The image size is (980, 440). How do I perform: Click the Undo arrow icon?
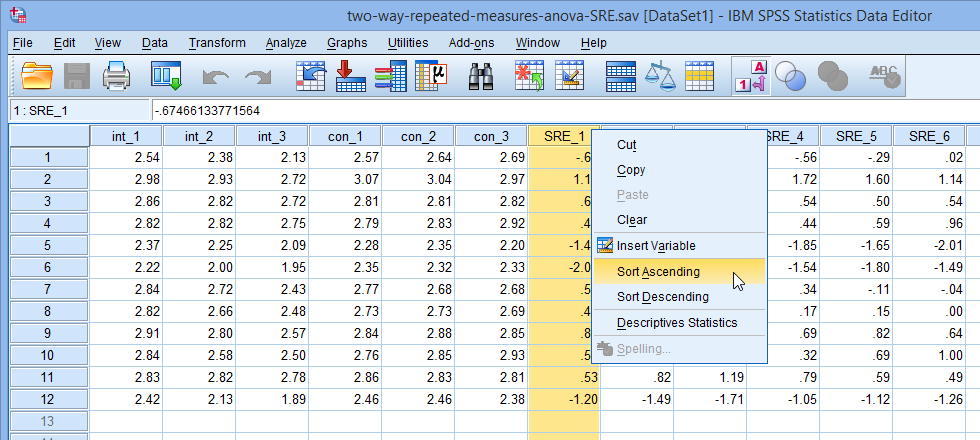pos(215,77)
